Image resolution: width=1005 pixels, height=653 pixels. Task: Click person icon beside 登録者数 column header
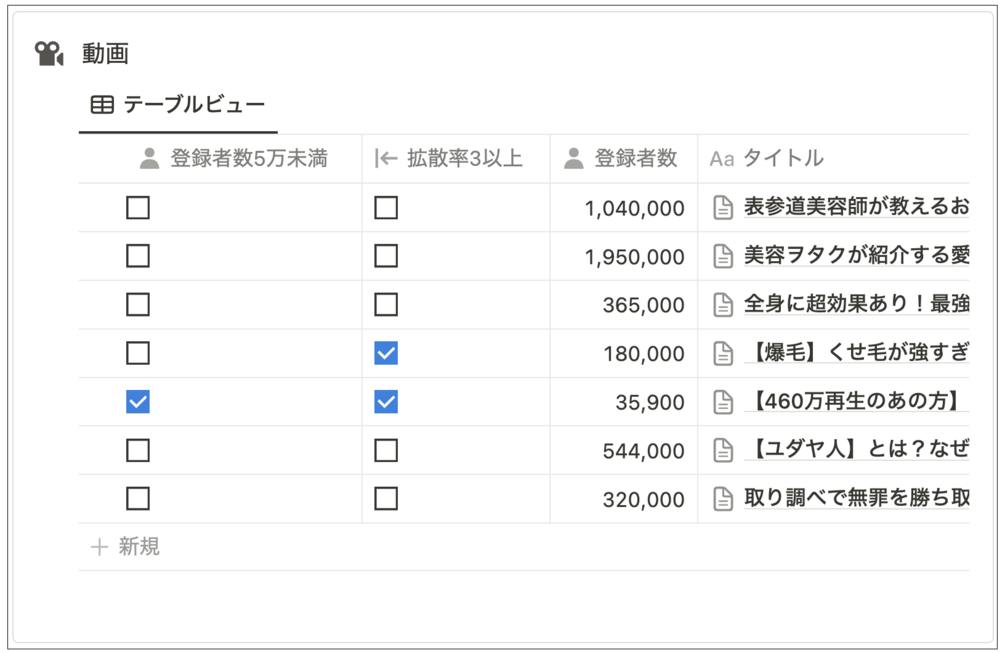(x=574, y=158)
